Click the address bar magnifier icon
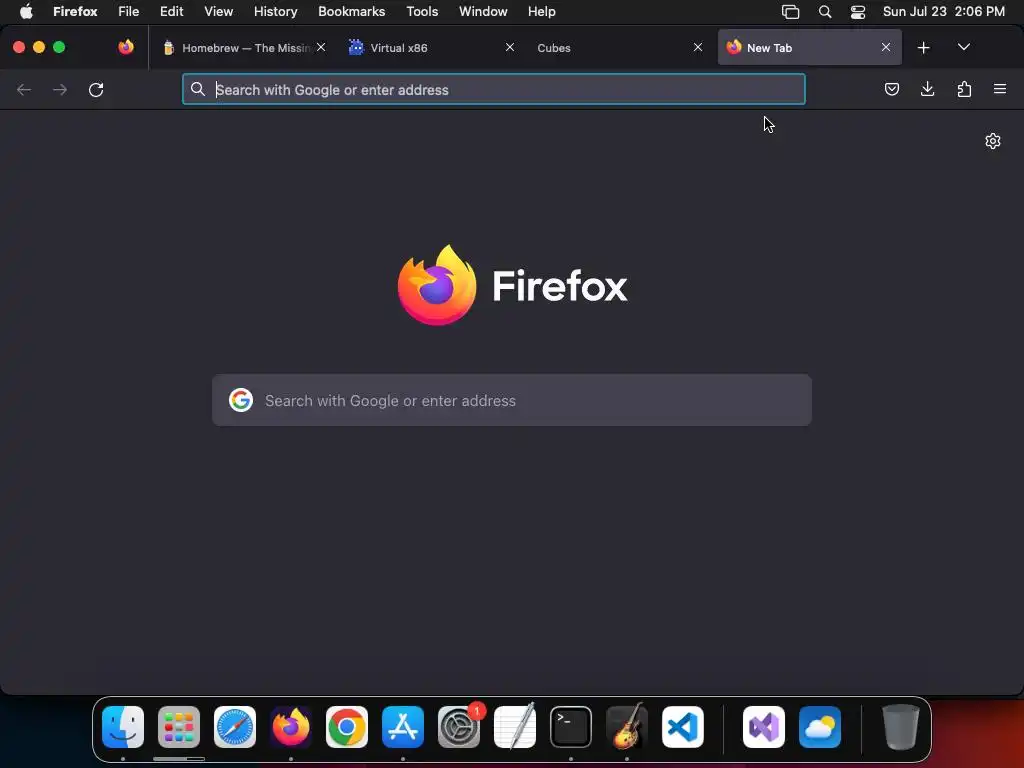Image resolution: width=1024 pixels, height=768 pixels. coord(198,89)
